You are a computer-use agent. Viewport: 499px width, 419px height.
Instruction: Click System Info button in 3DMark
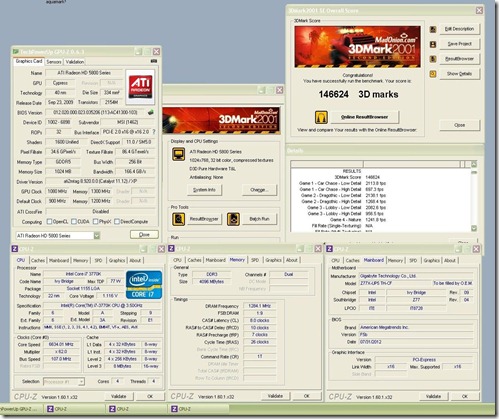[204, 190]
